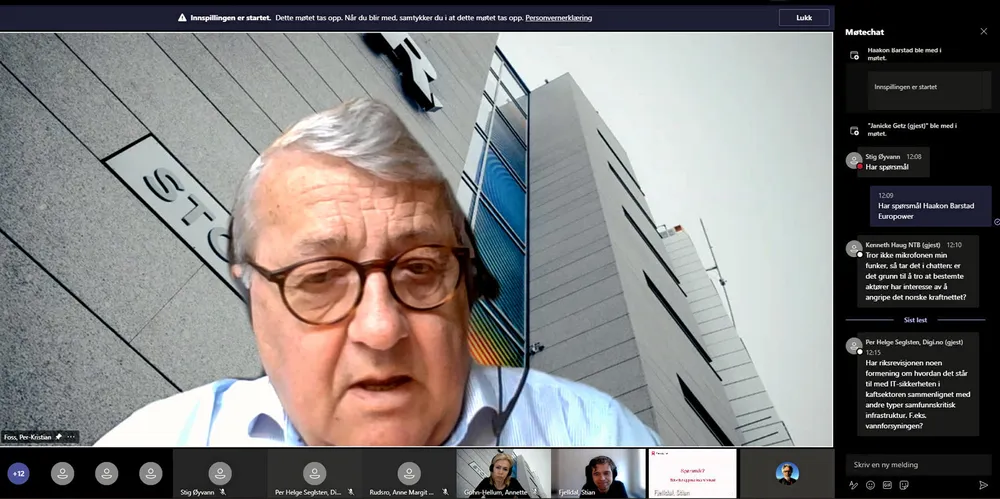The width and height of the screenshot is (1000, 499).
Task: Dismiss the recording notice with Lukk
Action: tap(804, 18)
